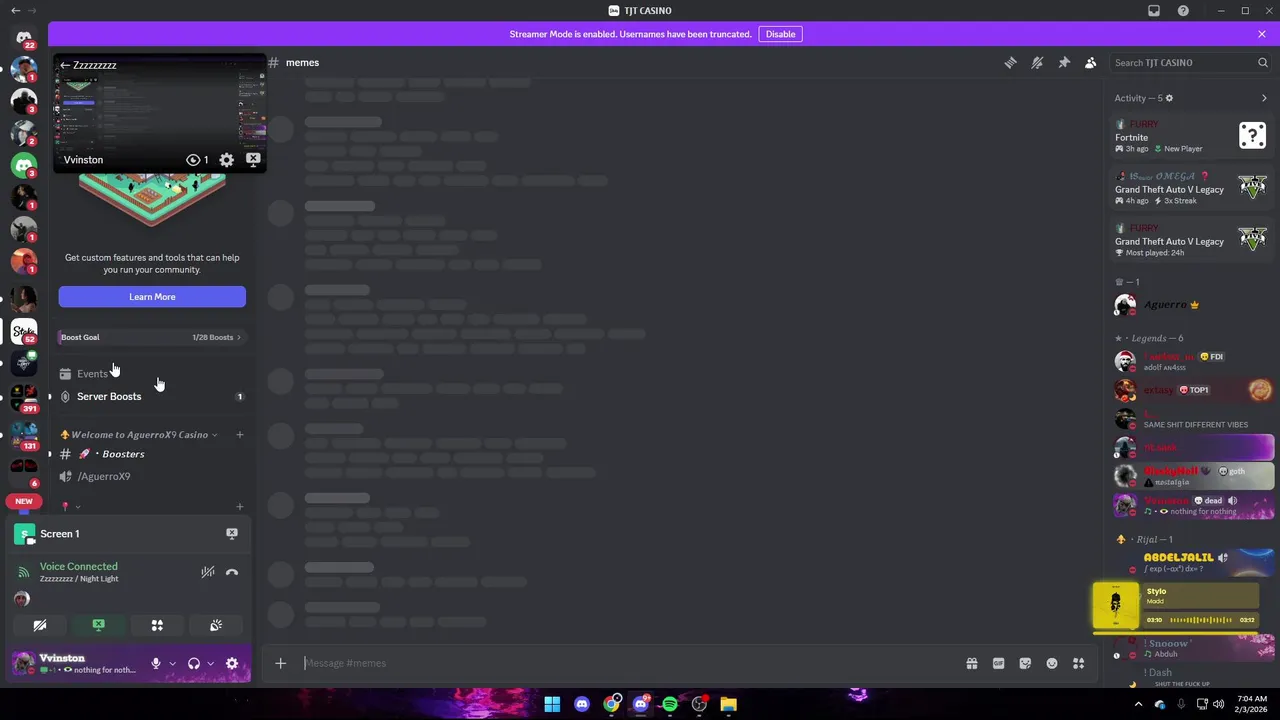Open OMEGA's Grand Theft Auto V activity card
The image size is (1280, 720).
pyautogui.click(x=1192, y=188)
